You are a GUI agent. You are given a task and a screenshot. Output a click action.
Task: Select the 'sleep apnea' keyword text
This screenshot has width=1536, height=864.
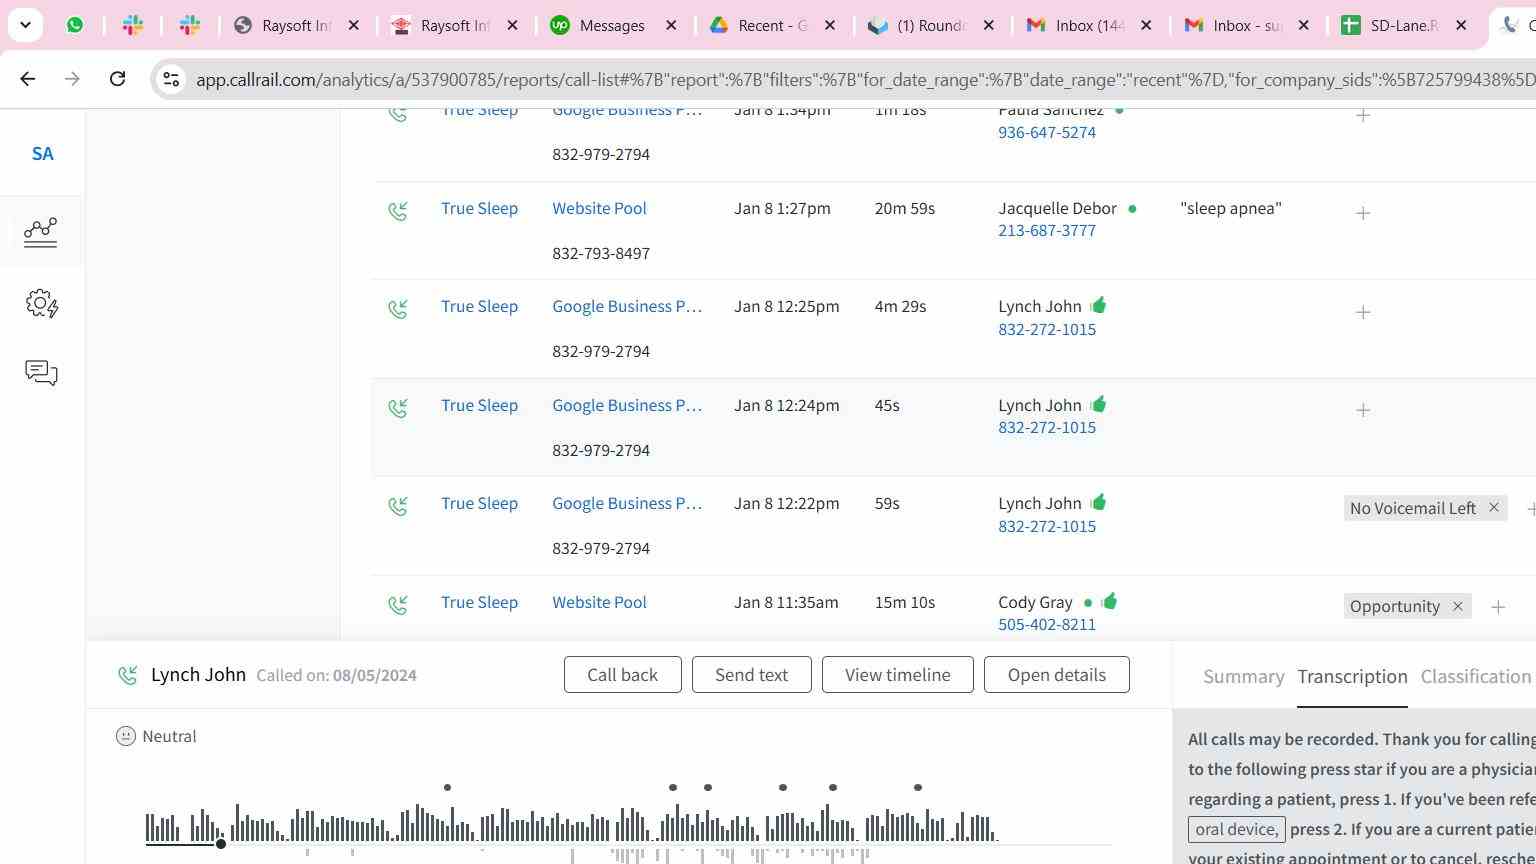(1230, 208)
